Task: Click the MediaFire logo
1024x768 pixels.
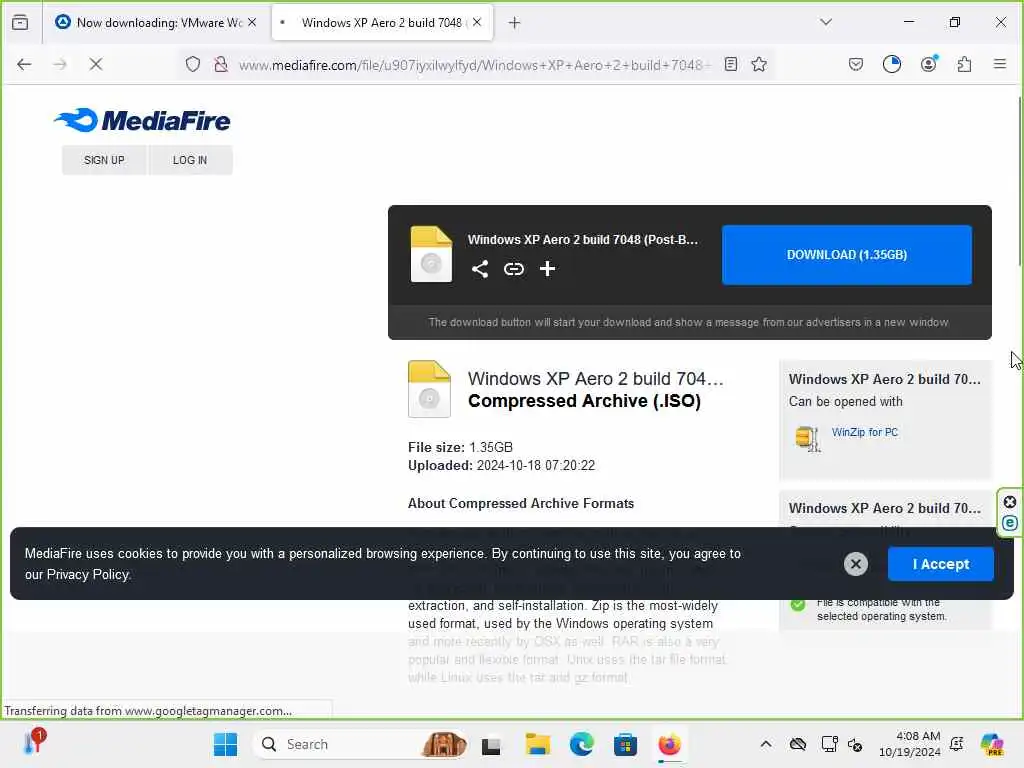Action: pos(142,120)
